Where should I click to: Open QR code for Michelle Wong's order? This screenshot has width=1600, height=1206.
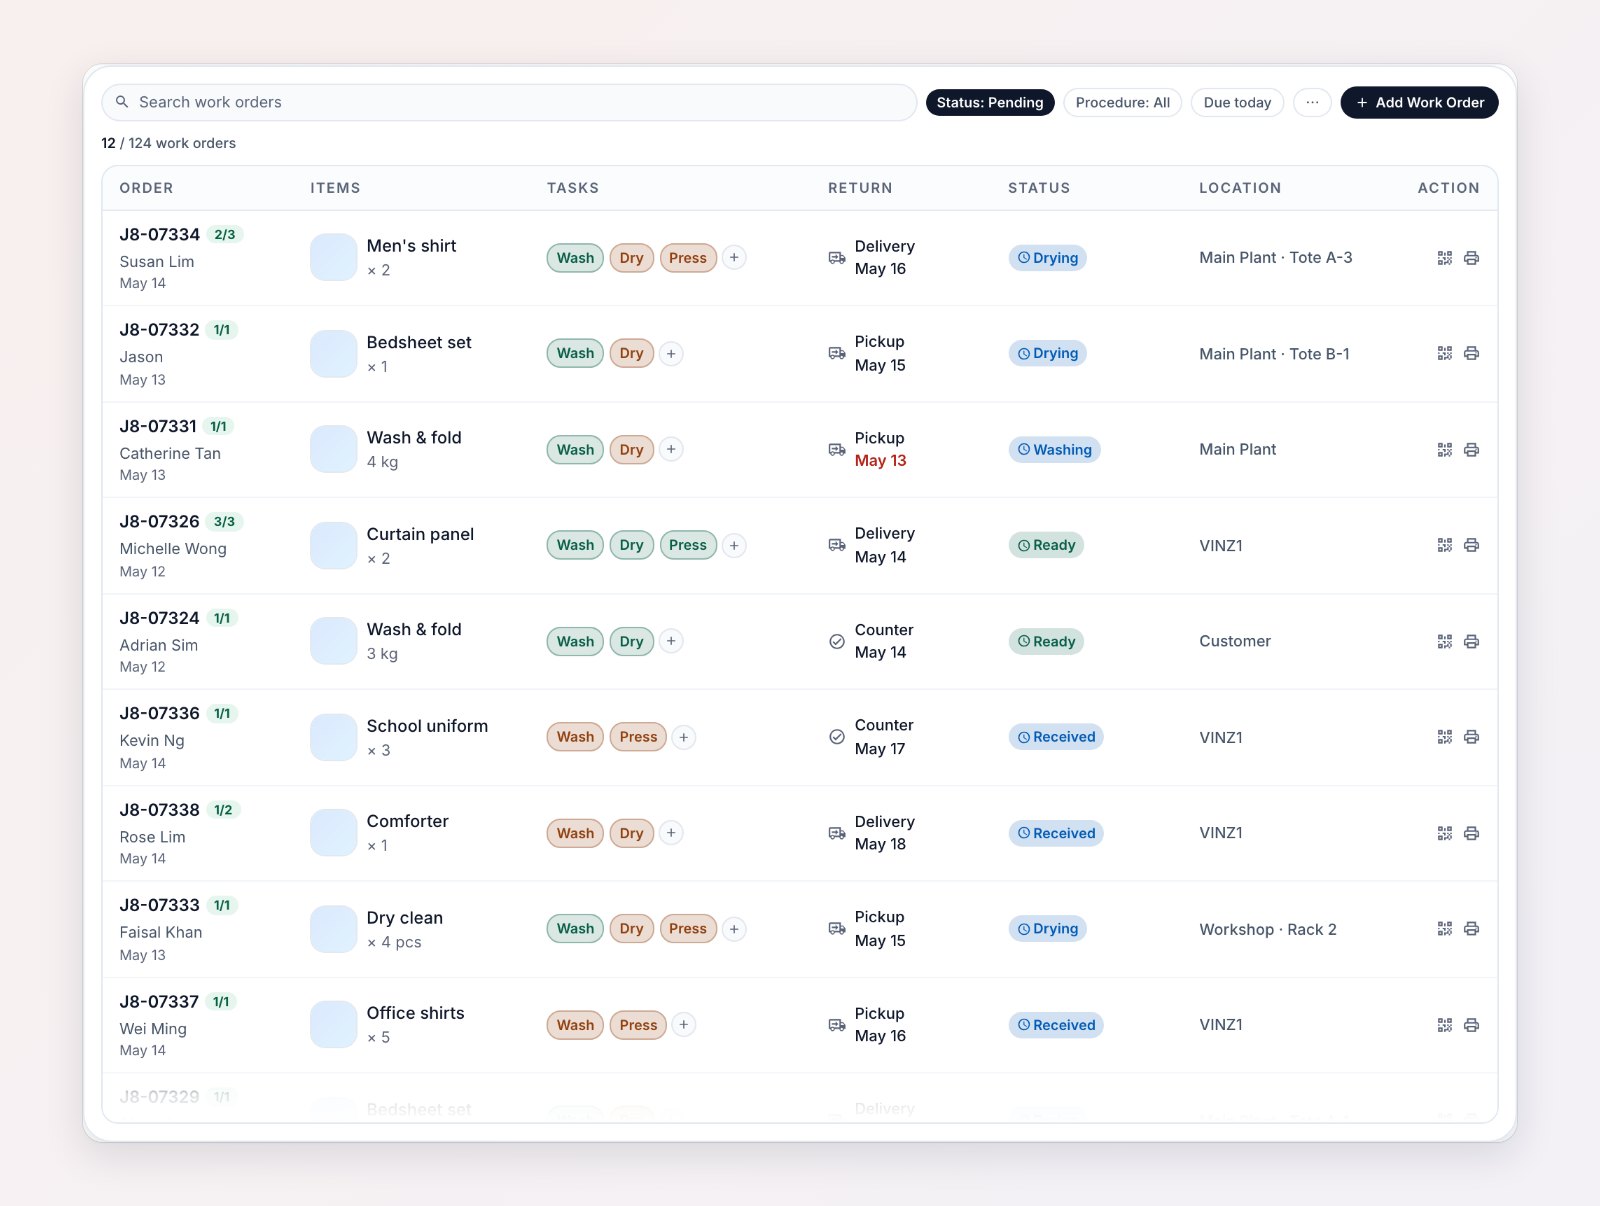tap(1444, 545)
